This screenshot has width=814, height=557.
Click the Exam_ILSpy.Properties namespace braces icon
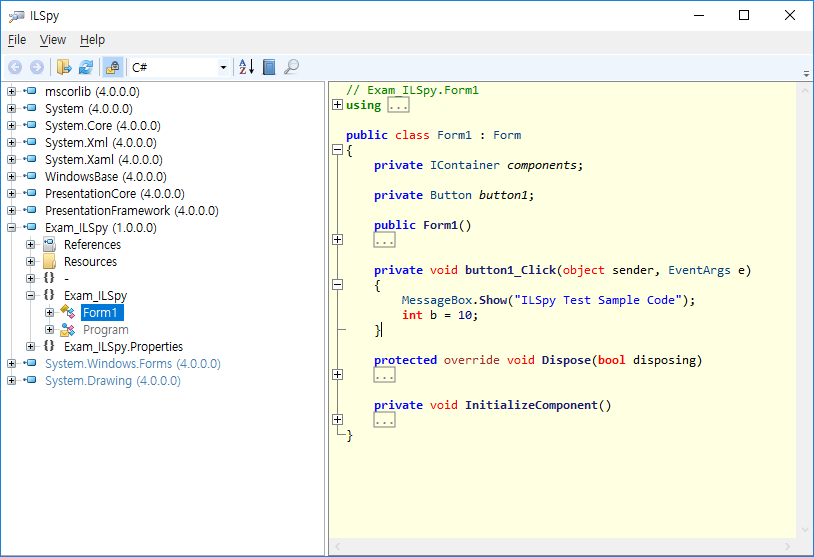pyautogui.click(x=49, y=346)
